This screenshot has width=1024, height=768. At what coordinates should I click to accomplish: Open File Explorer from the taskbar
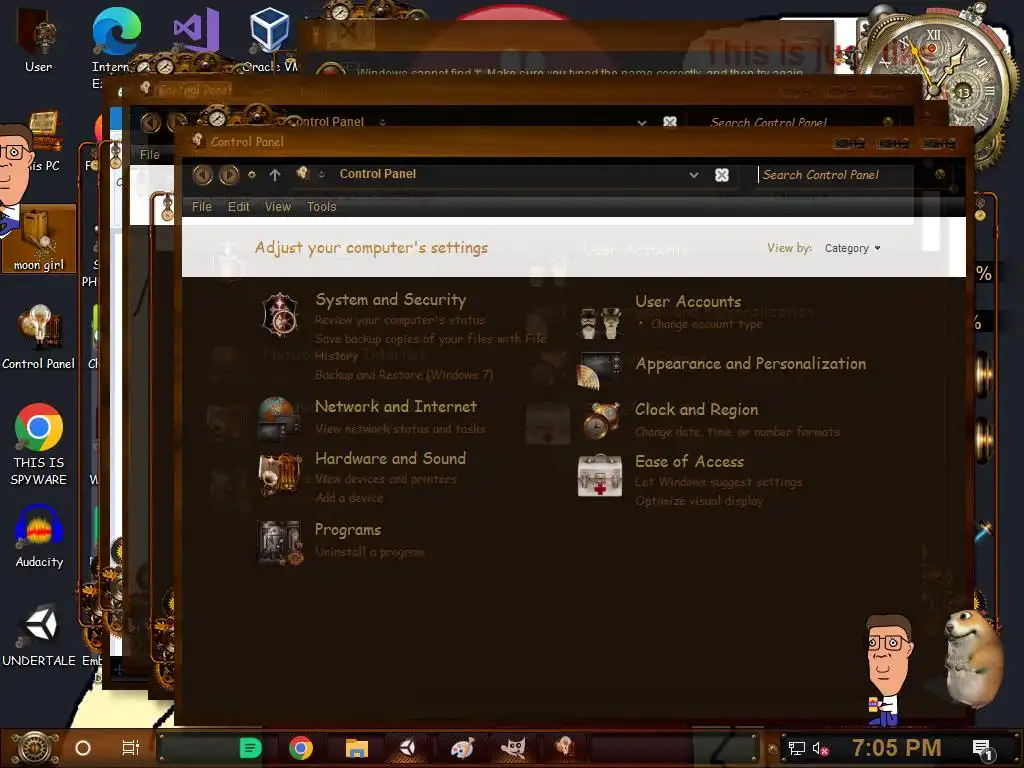357,748
